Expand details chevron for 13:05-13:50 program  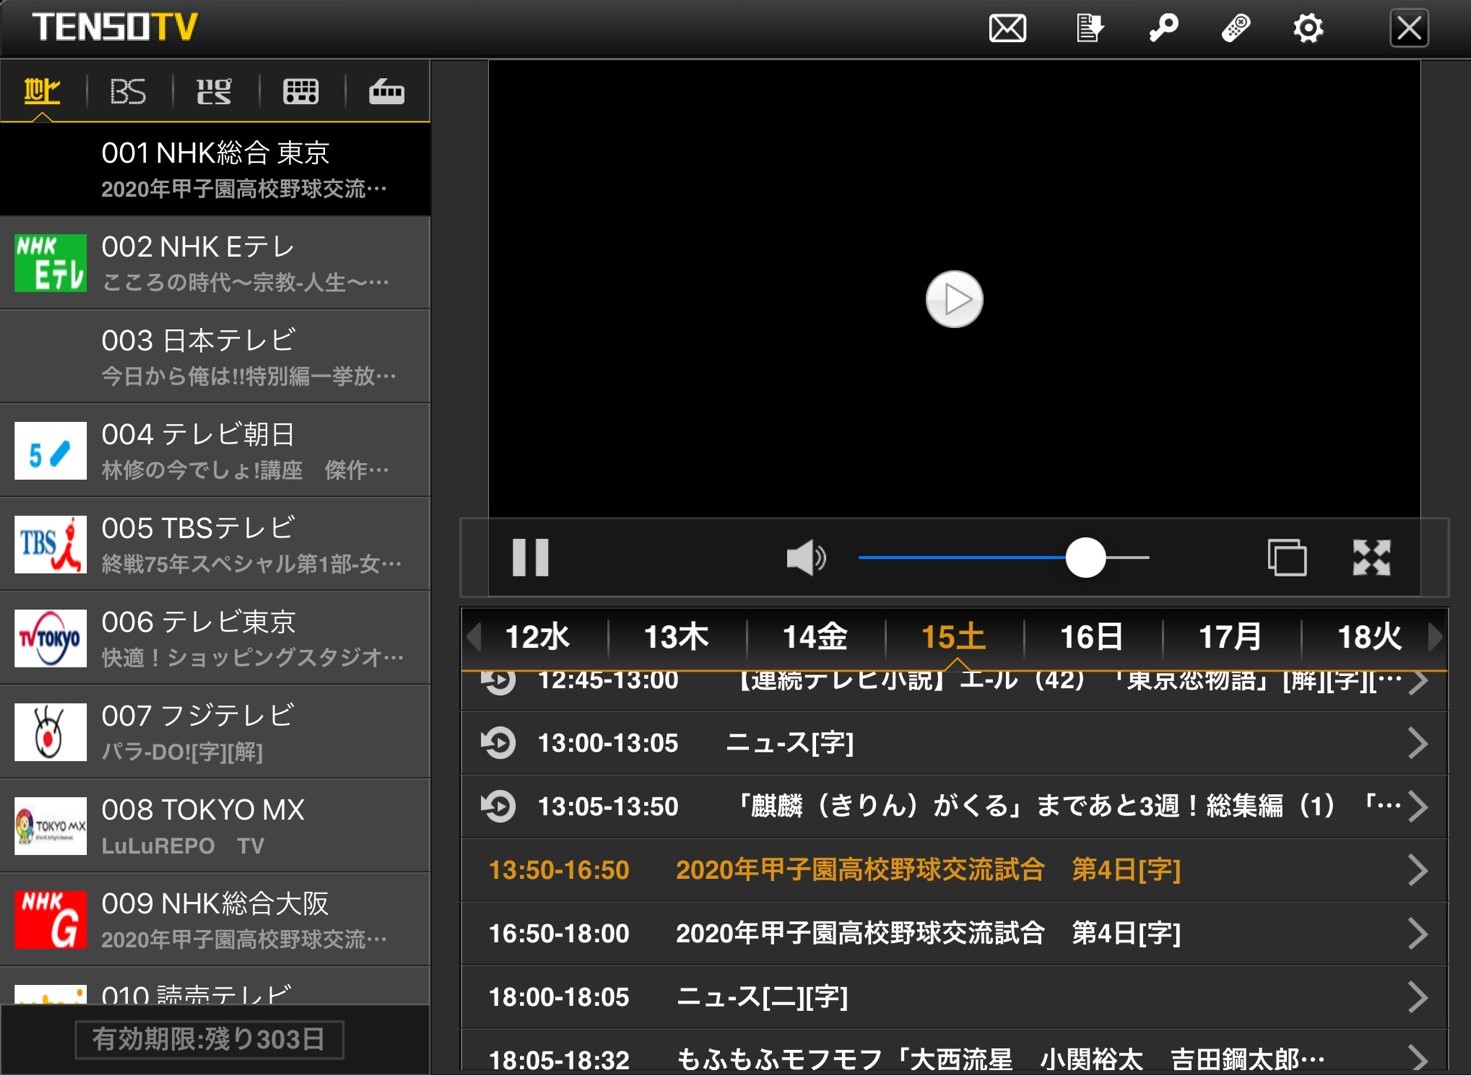[1418, 806]
